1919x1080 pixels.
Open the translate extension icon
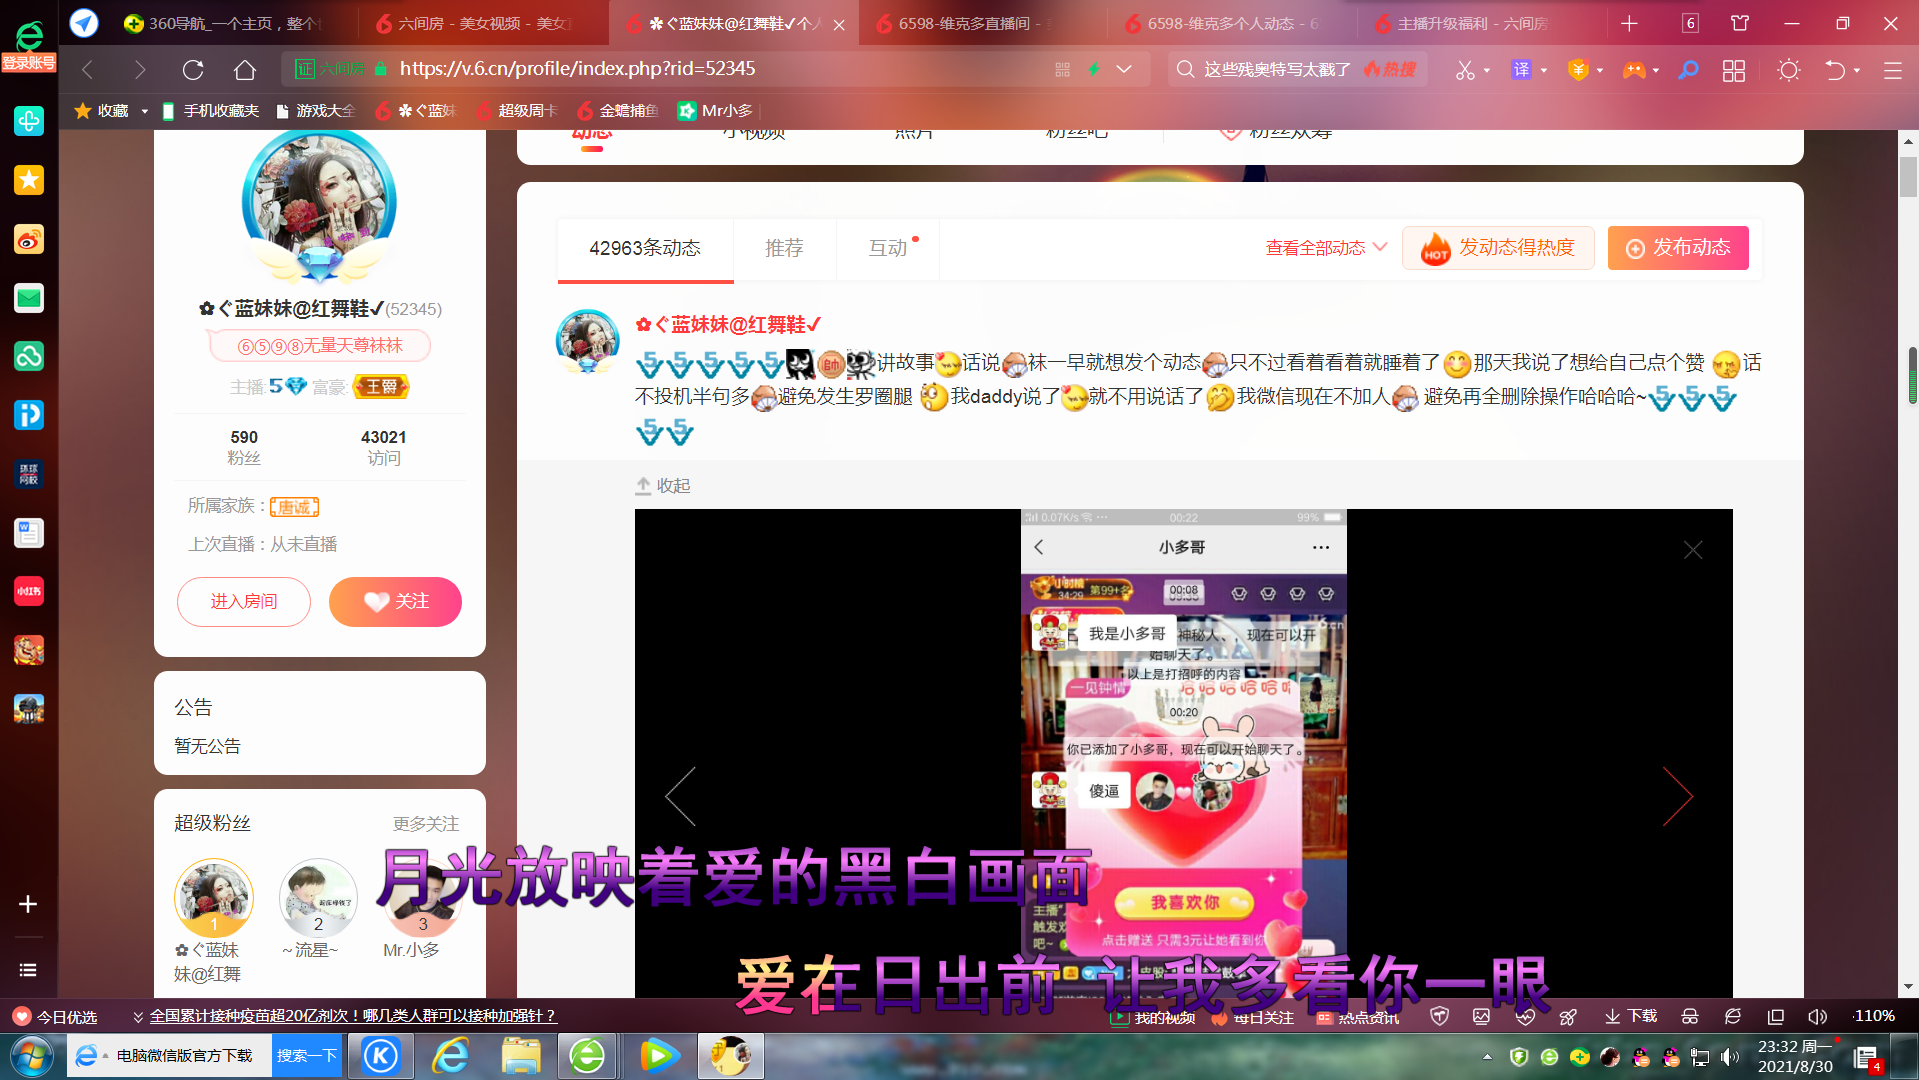[x=1521, y=70]
